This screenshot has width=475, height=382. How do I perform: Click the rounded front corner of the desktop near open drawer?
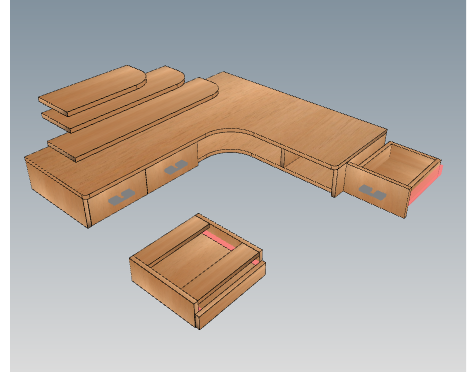click(x=337, y=167)
